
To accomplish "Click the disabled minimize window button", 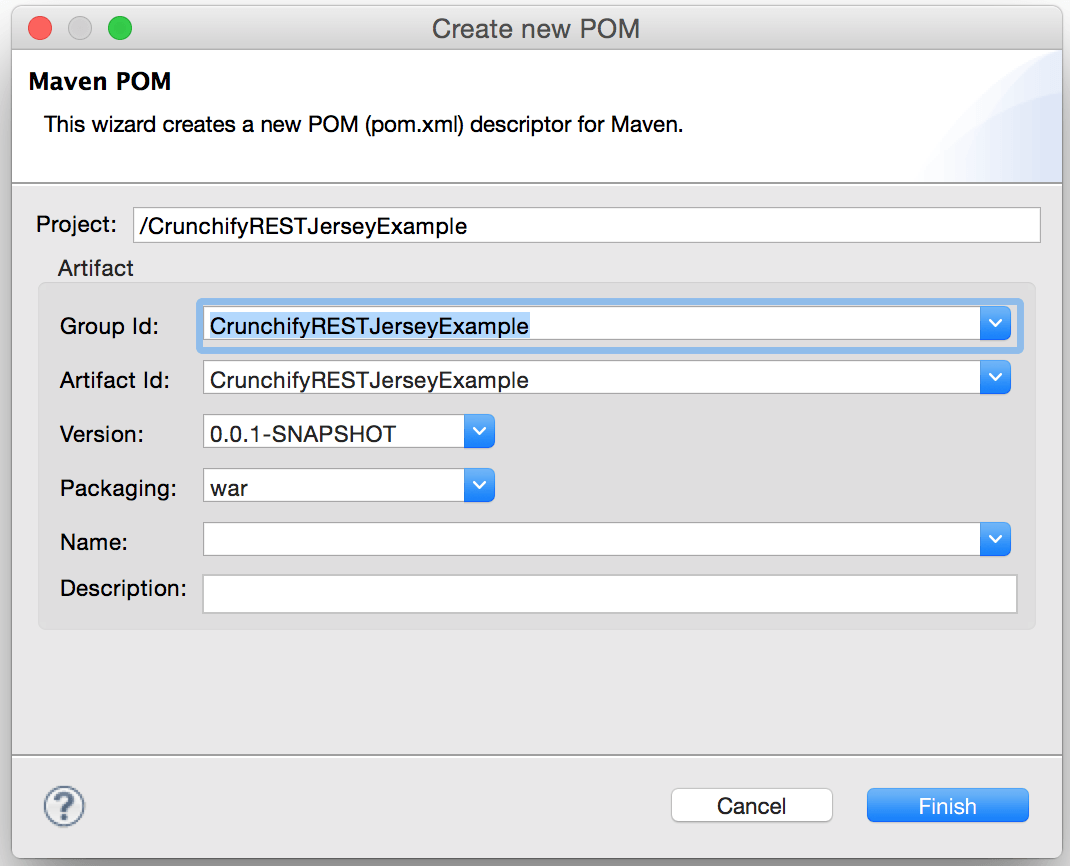I will click(80, 28).
